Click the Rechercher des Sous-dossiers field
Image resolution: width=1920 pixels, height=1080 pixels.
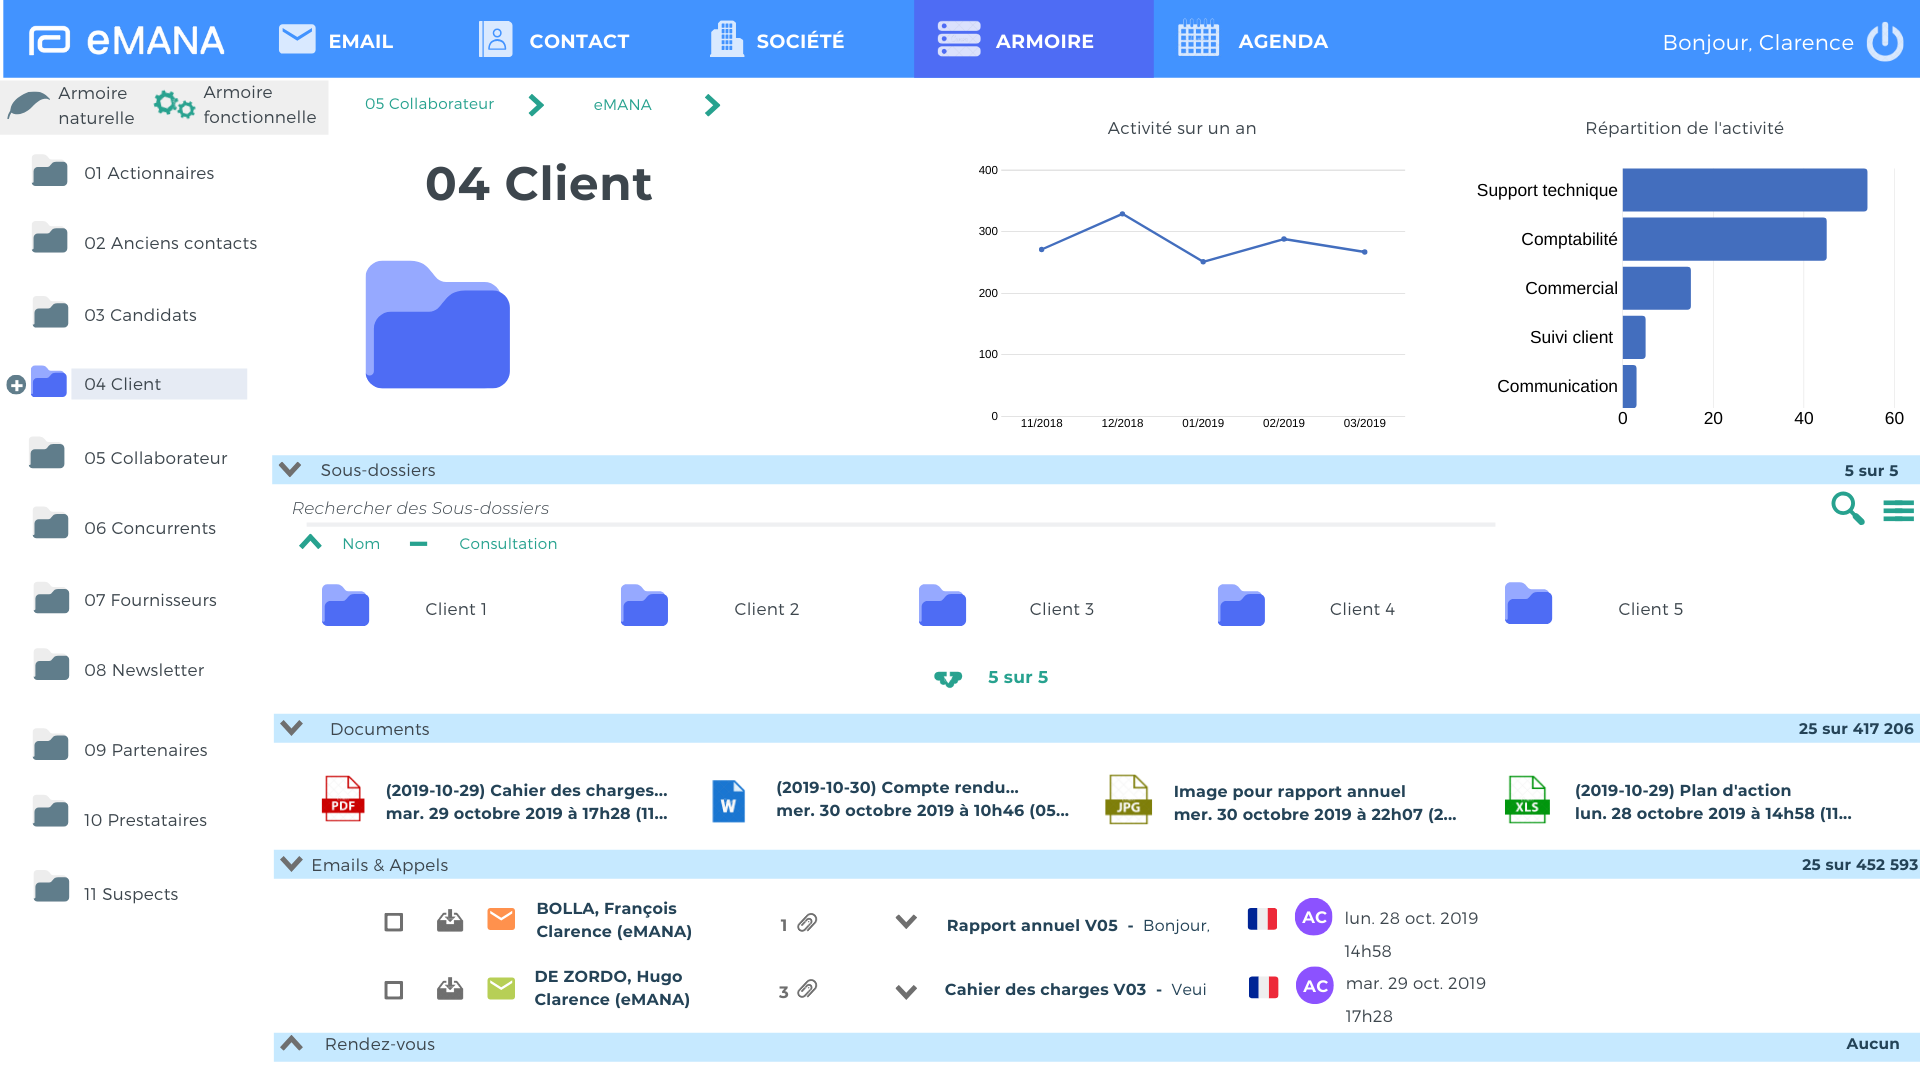click(892, 508)
